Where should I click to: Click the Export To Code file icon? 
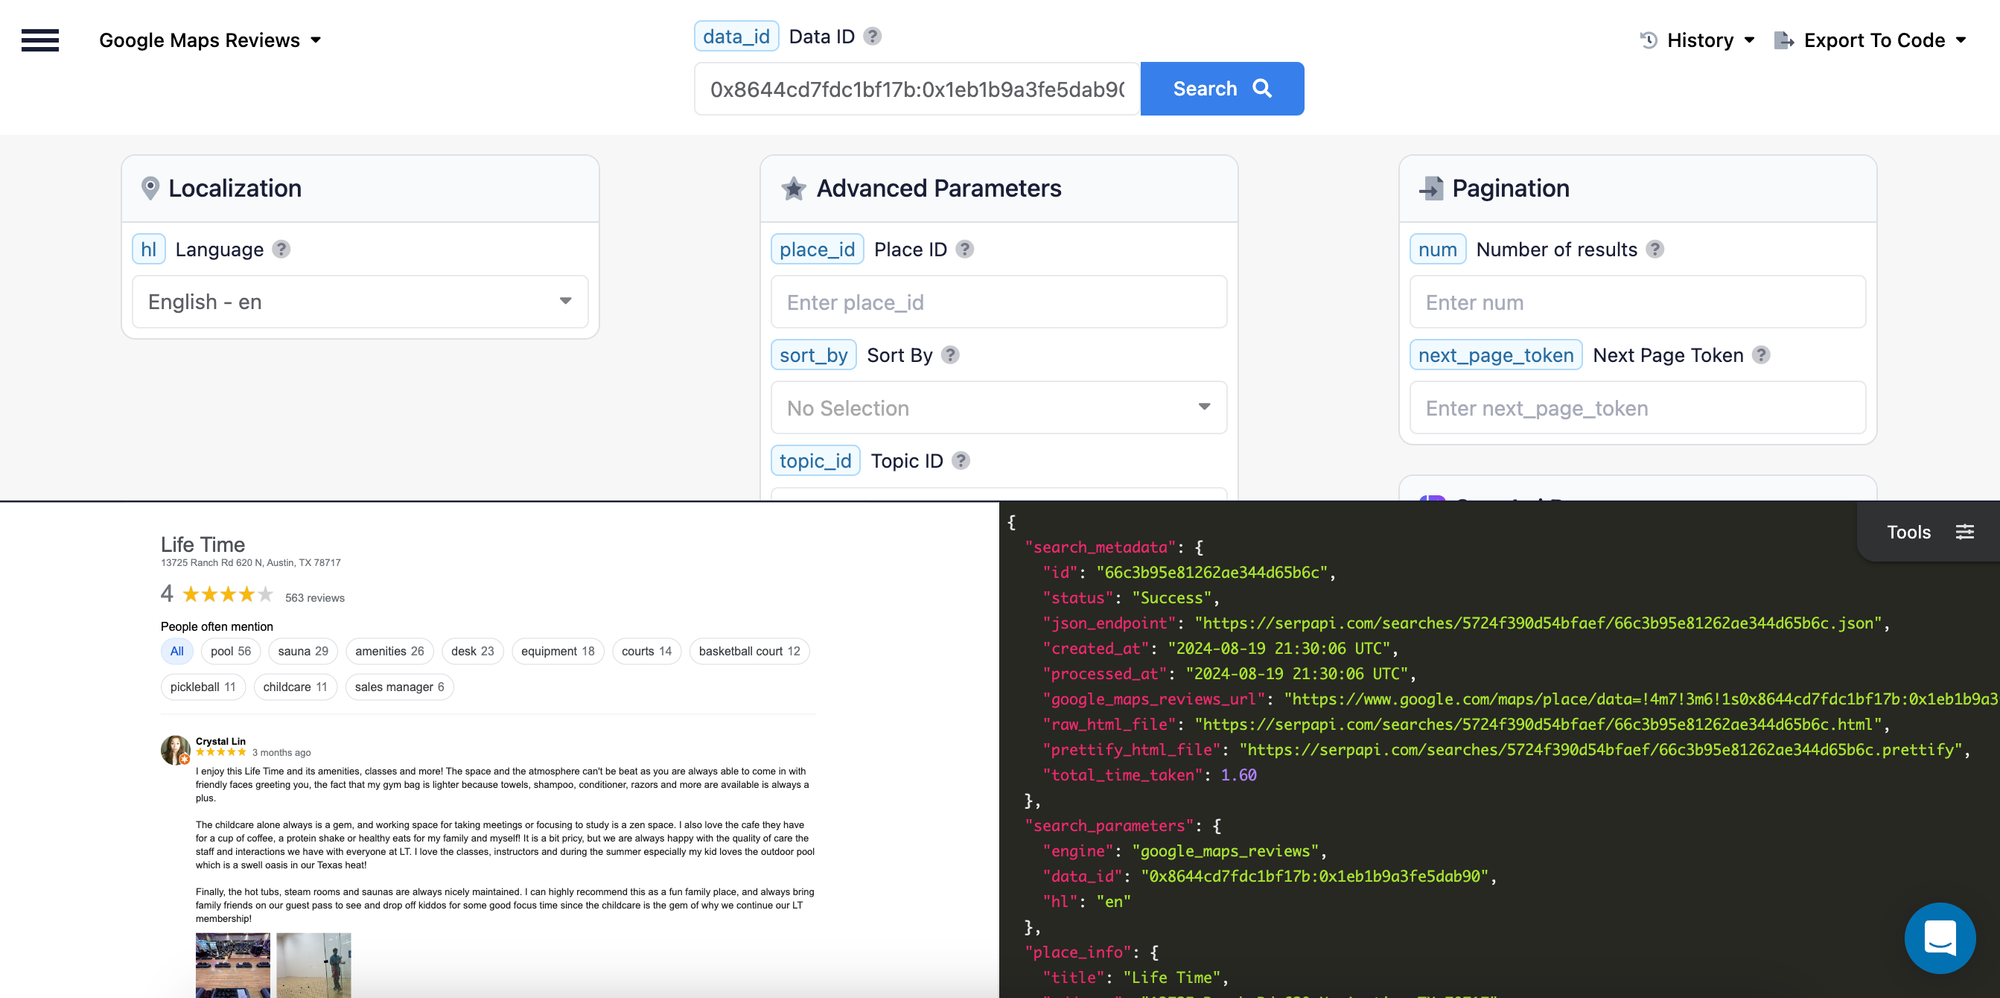pos(1783,40)
